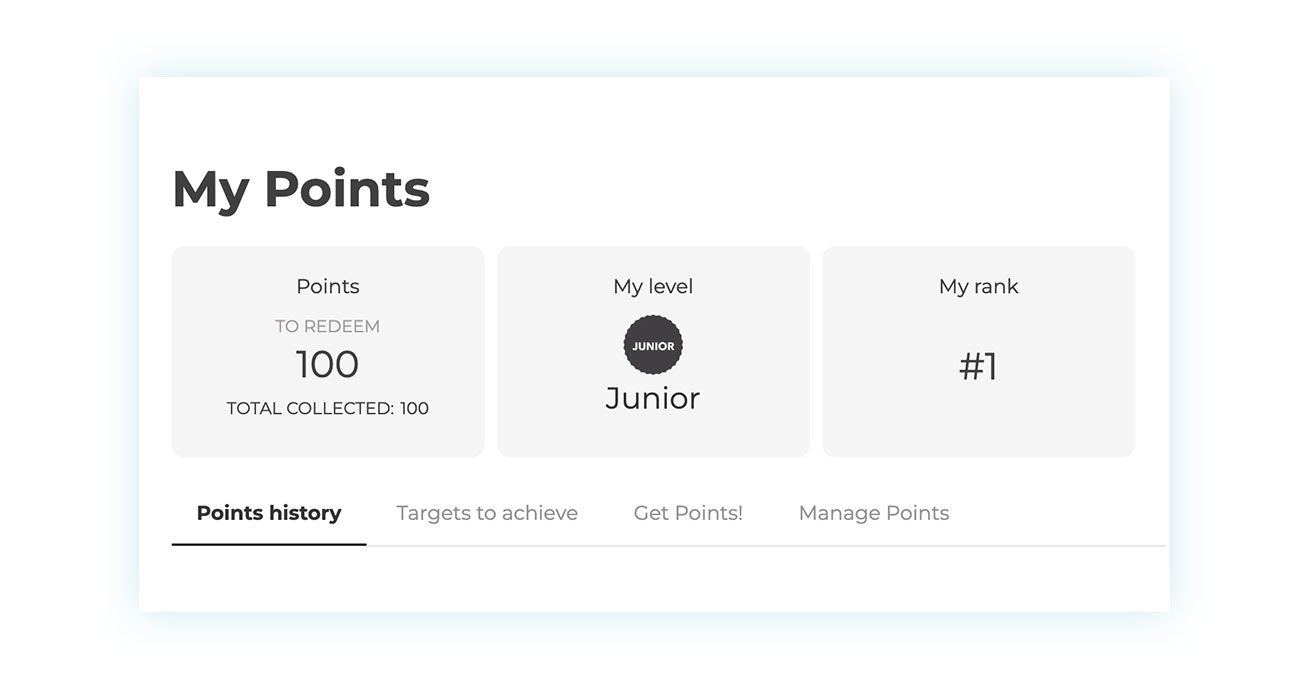Switch to the Targets to achieve tab
The image size is (1300, 693).
(487, 513)
